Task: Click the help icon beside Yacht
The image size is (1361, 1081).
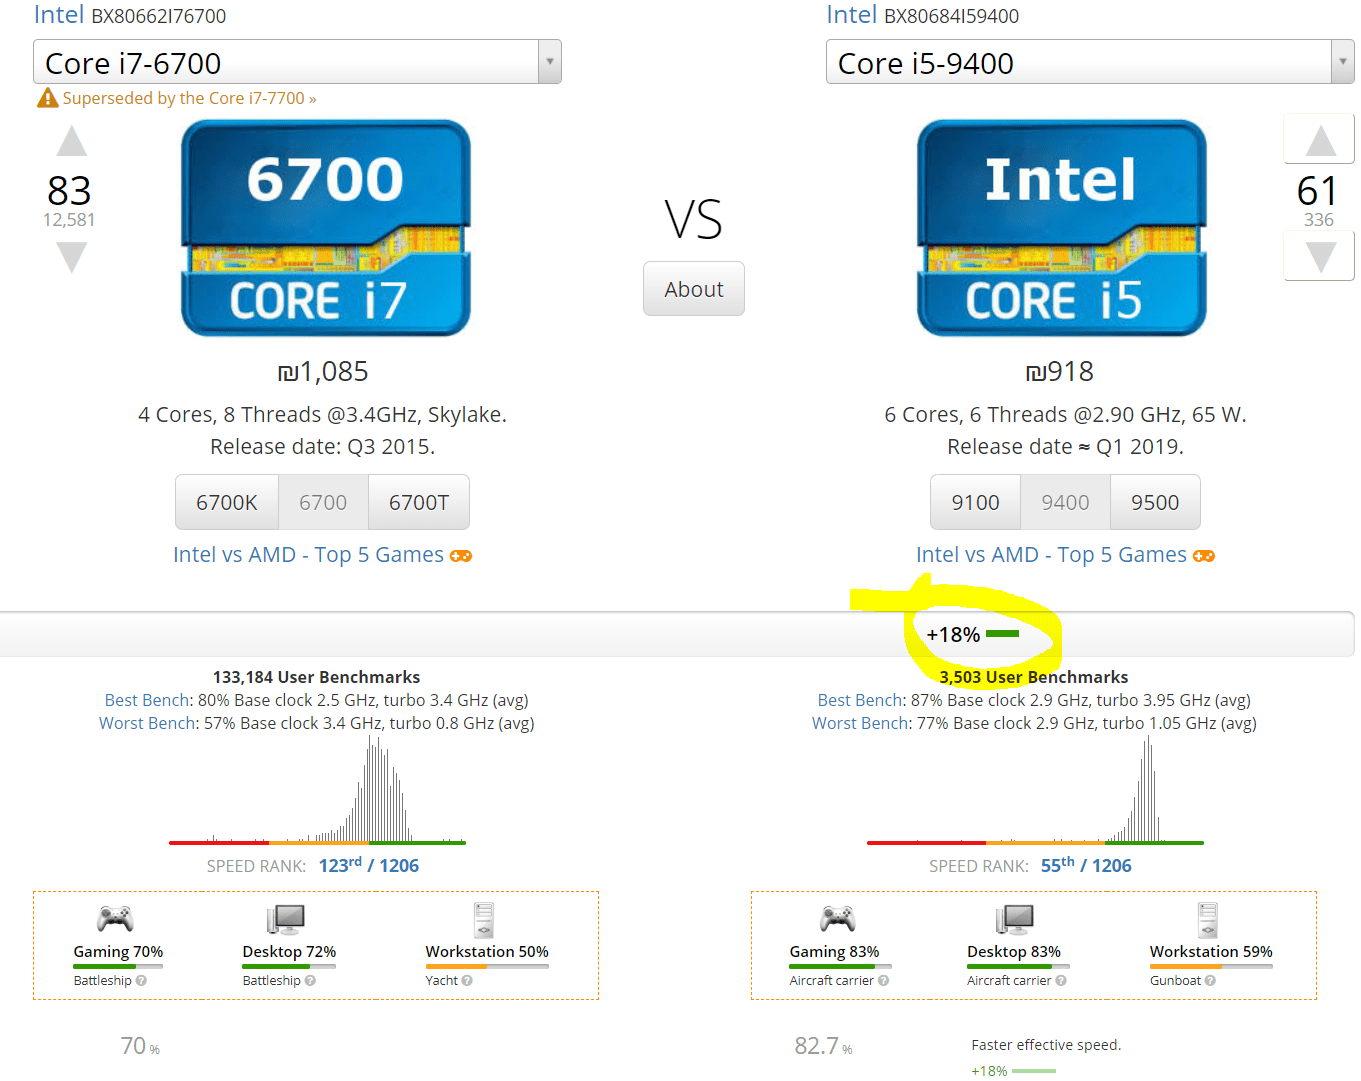Action: coord(467,981)
